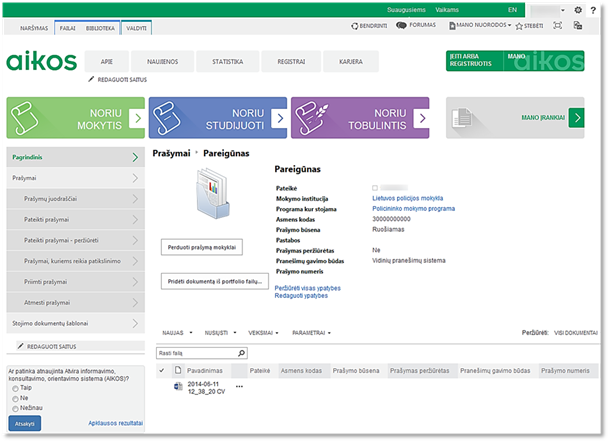Select Atmesti prašymai in sidebar

point(76,302)
